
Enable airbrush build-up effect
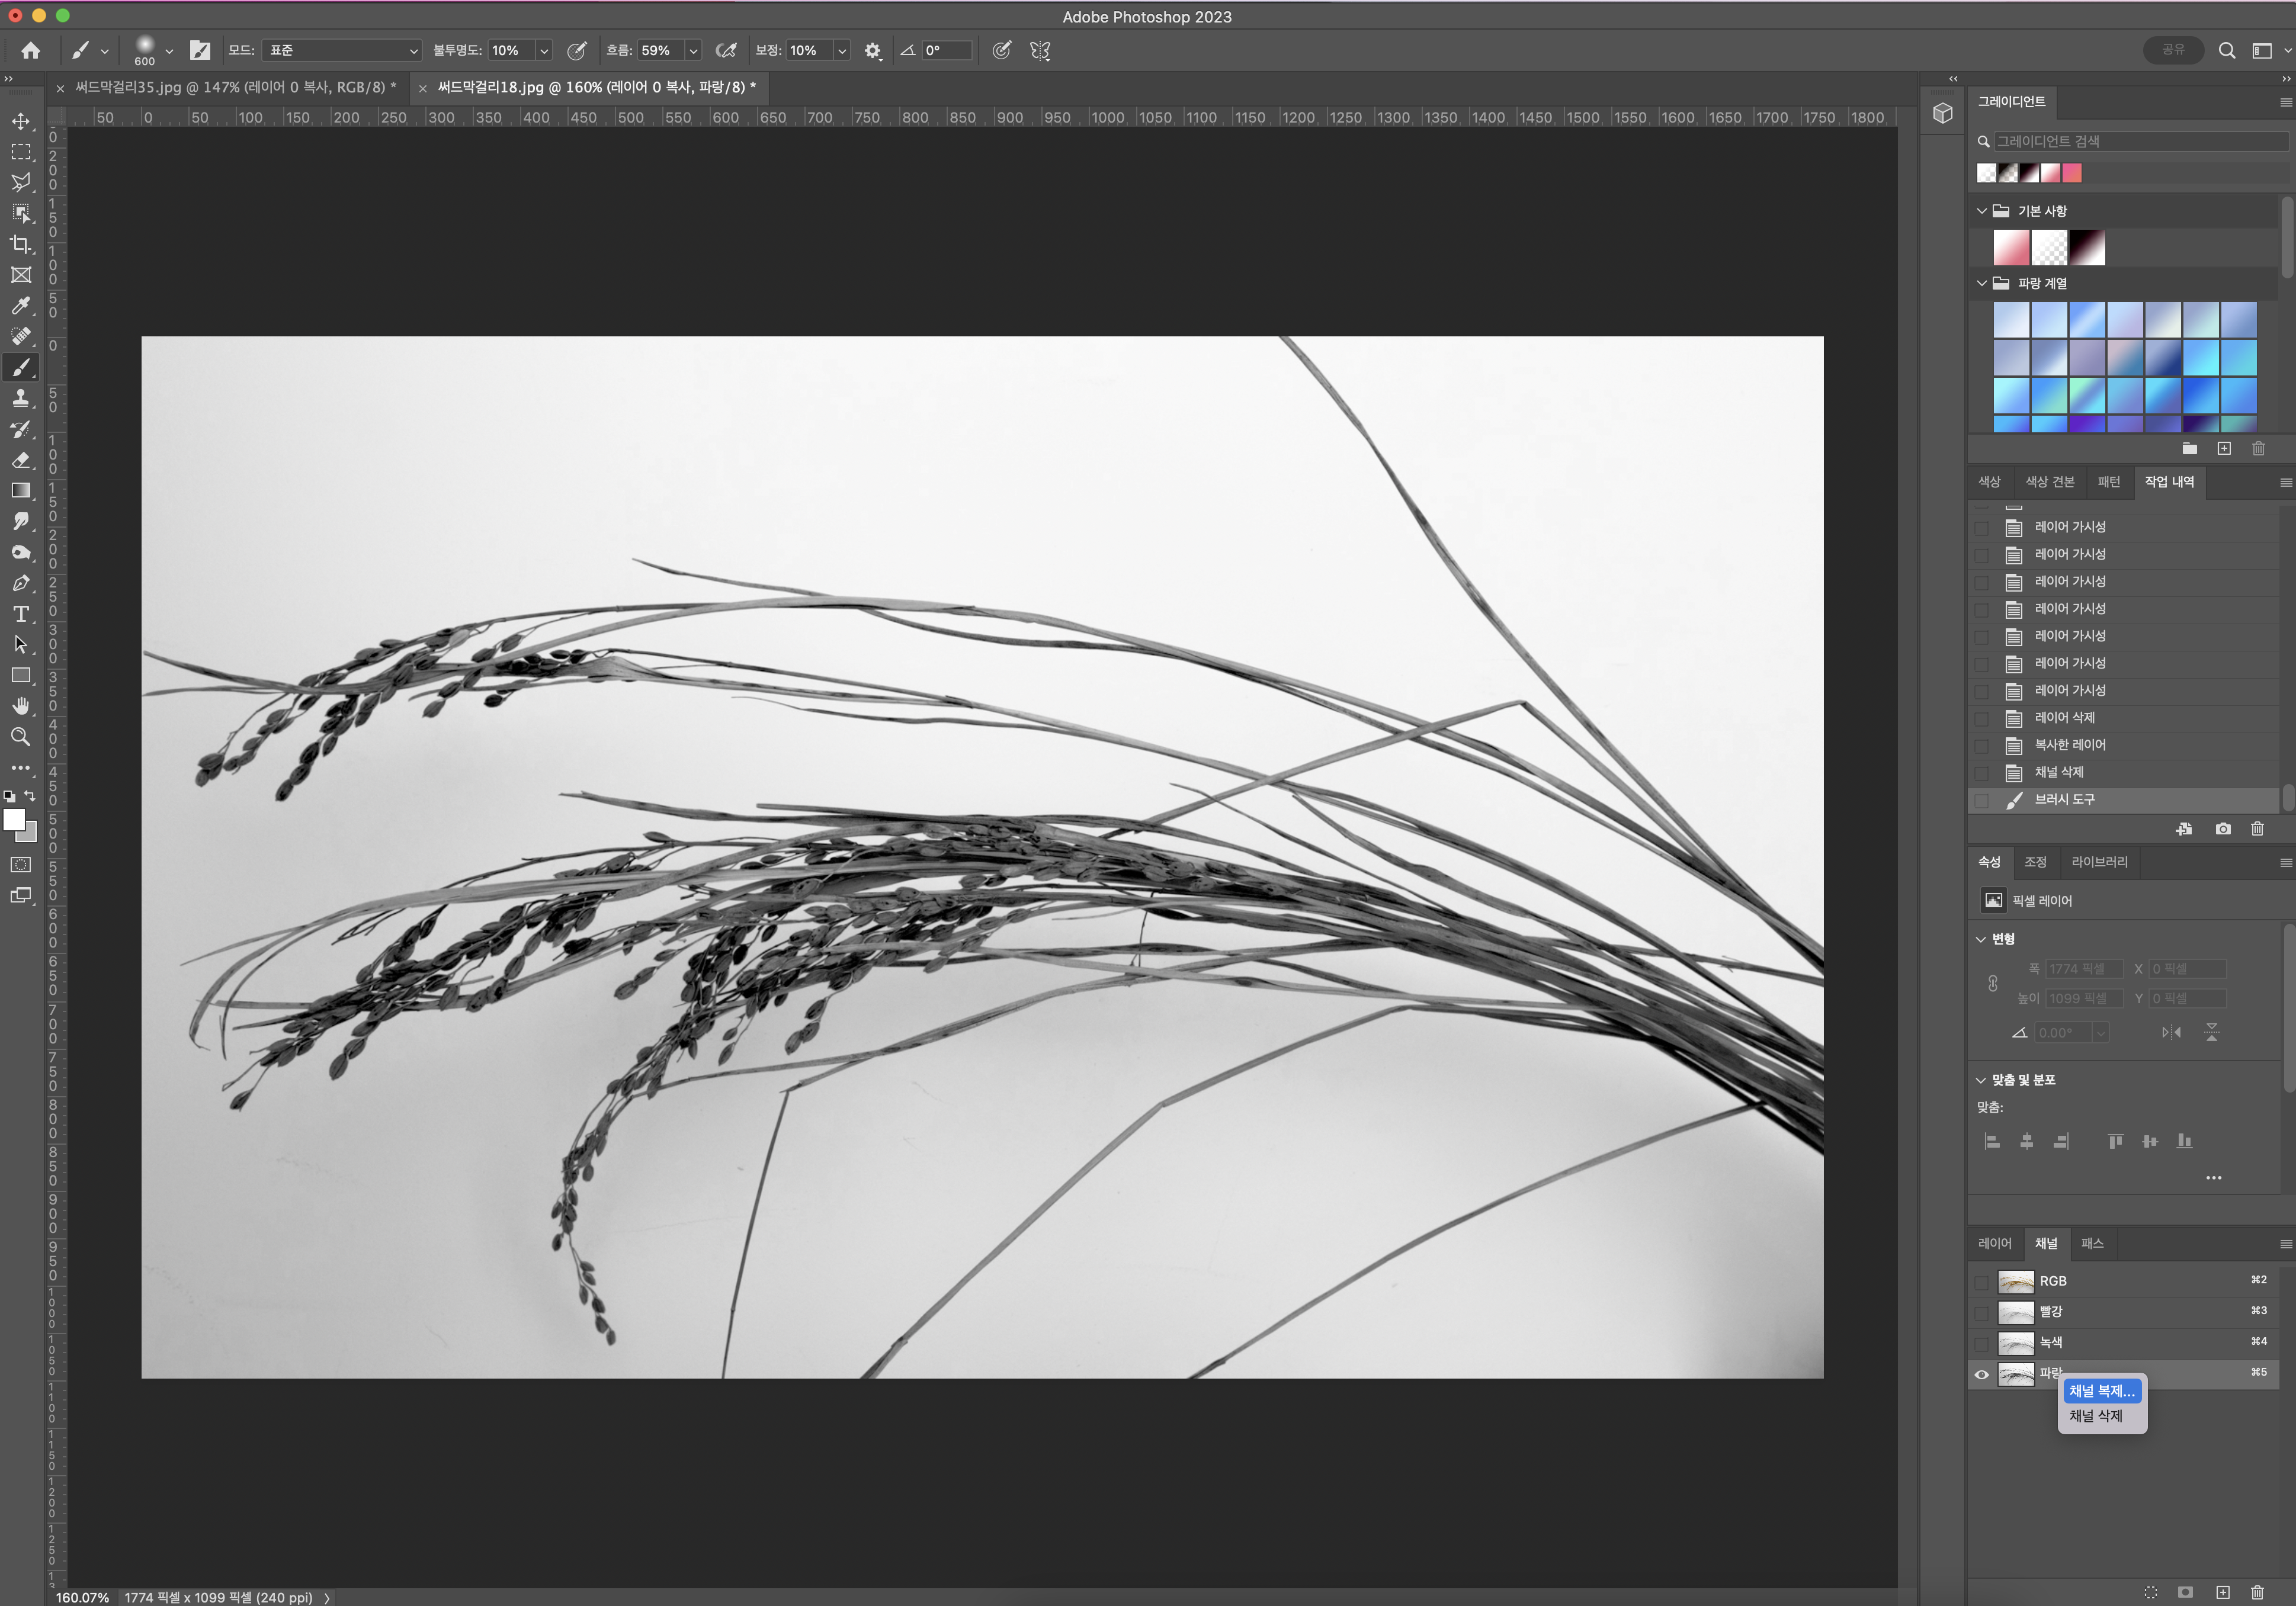pos(727,50)
